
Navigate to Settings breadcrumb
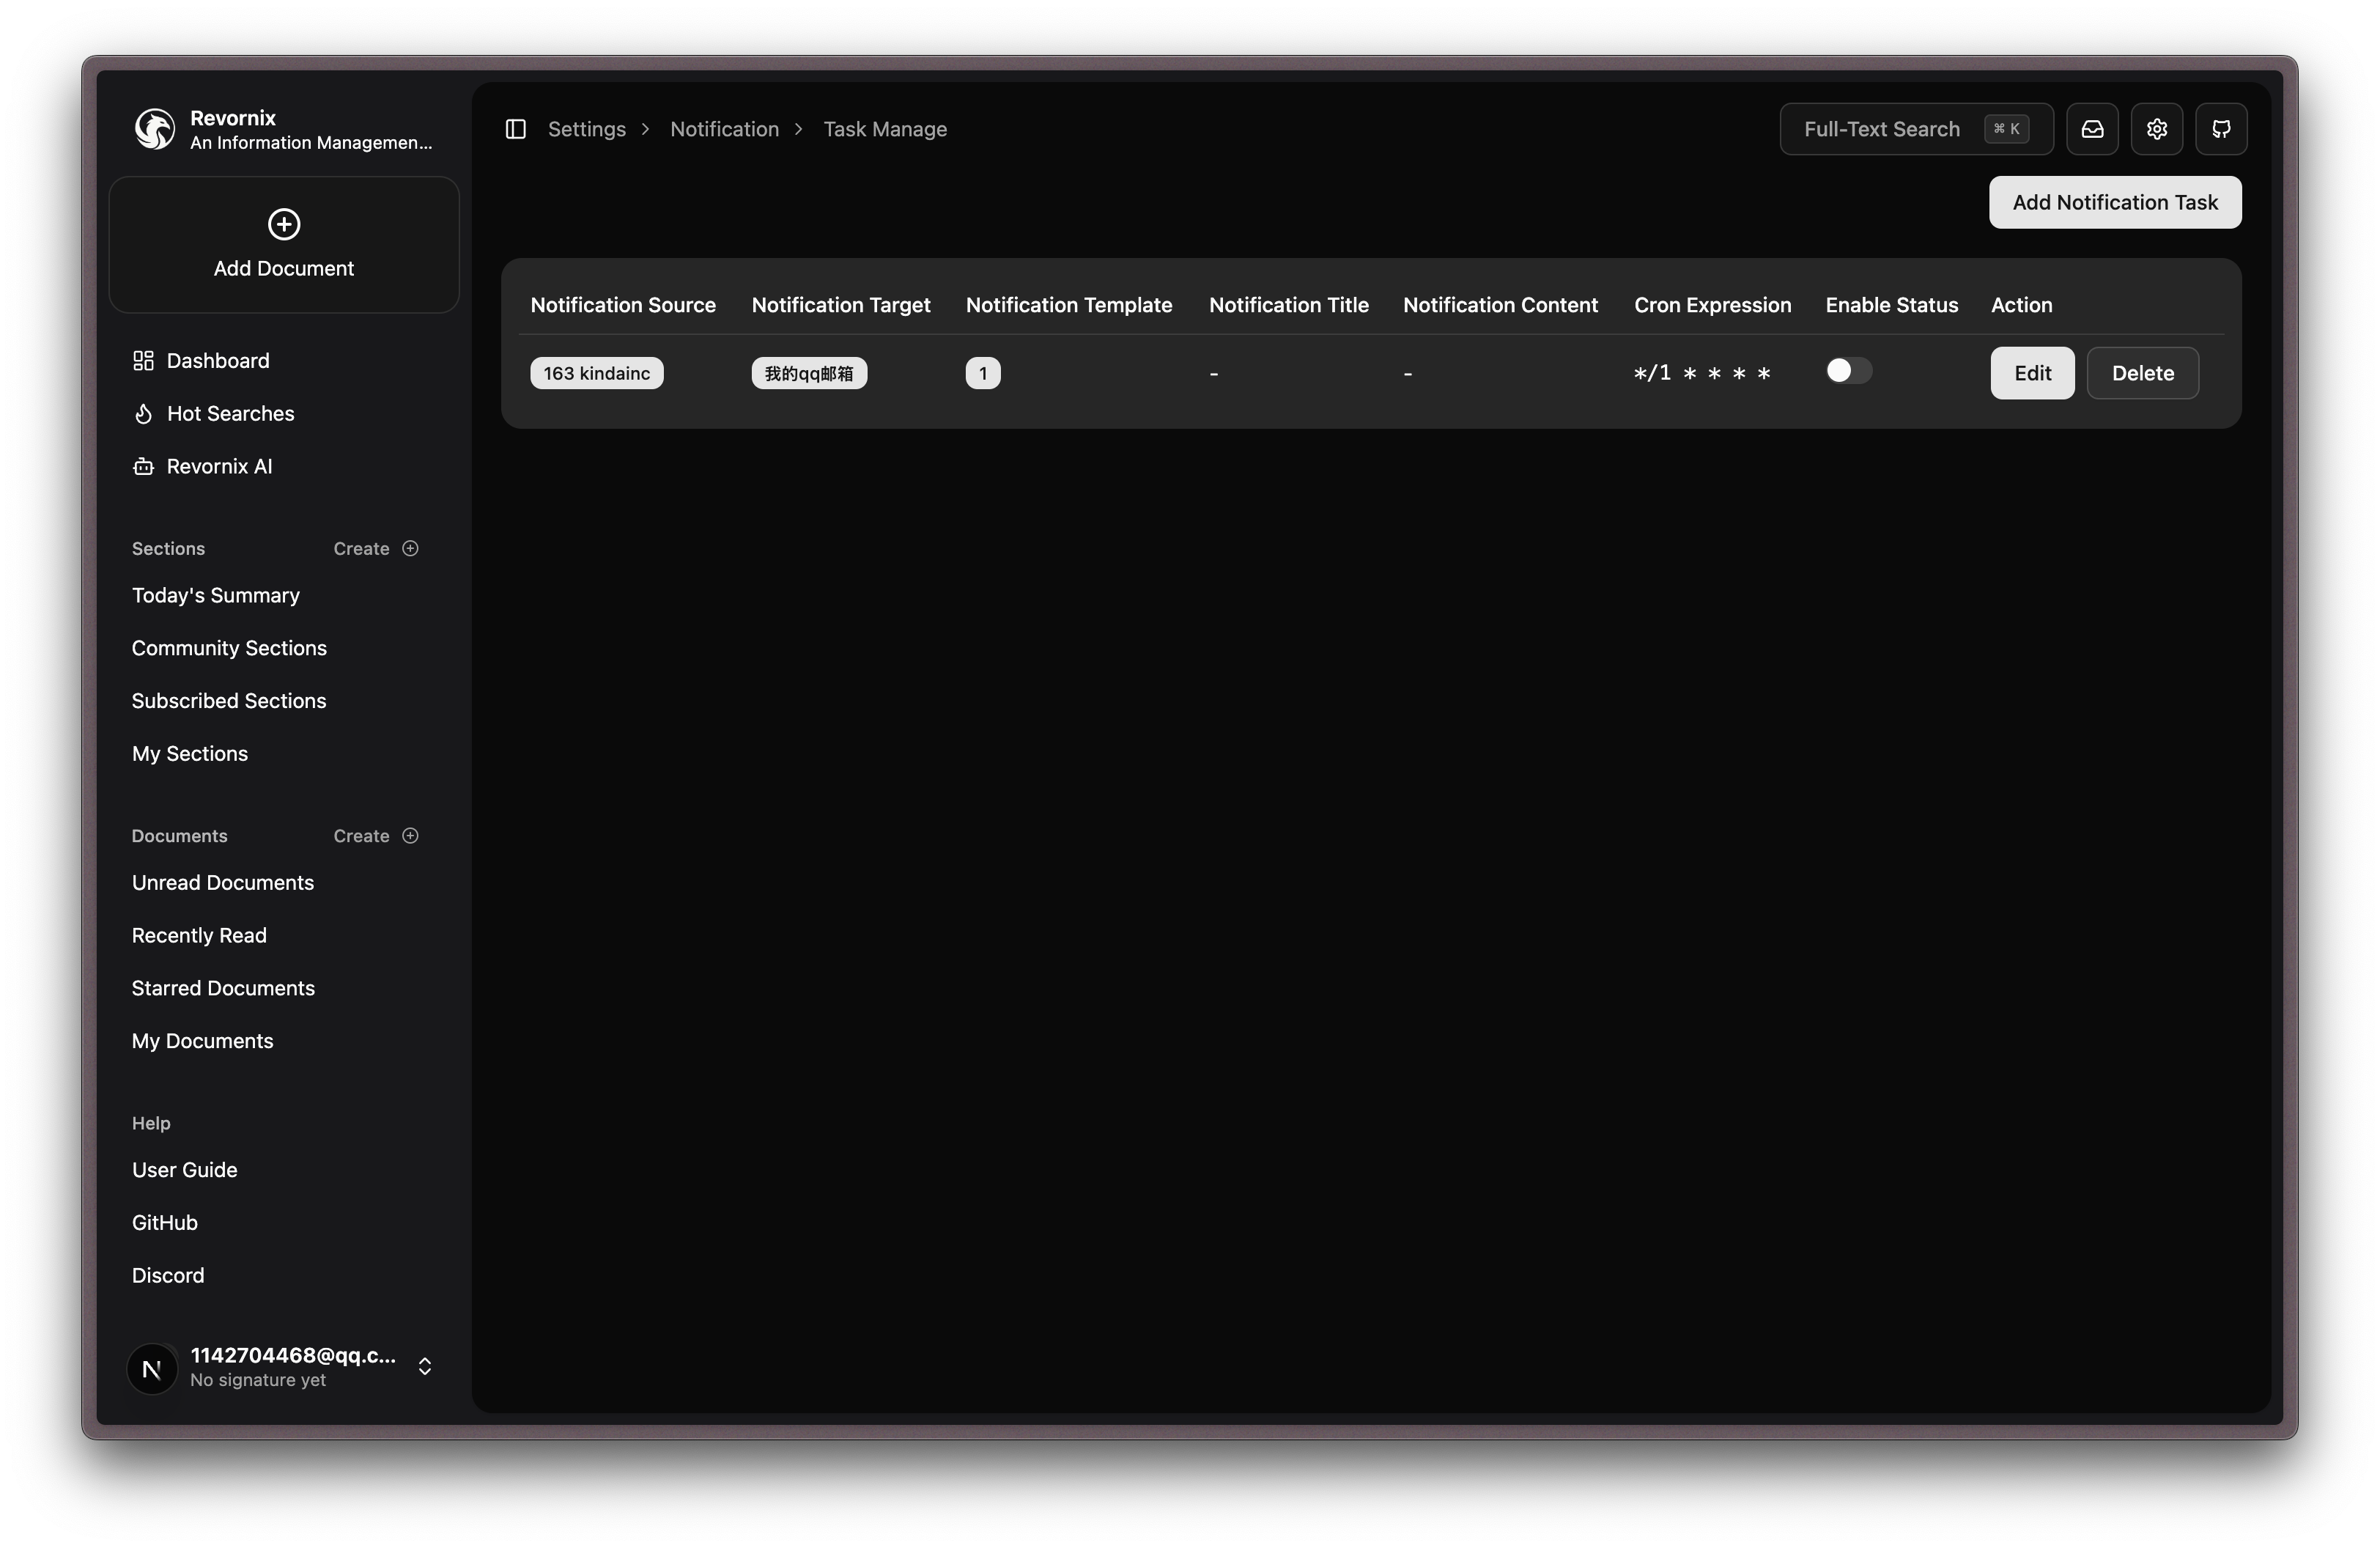pyautogui.click(x=587, y=129)
